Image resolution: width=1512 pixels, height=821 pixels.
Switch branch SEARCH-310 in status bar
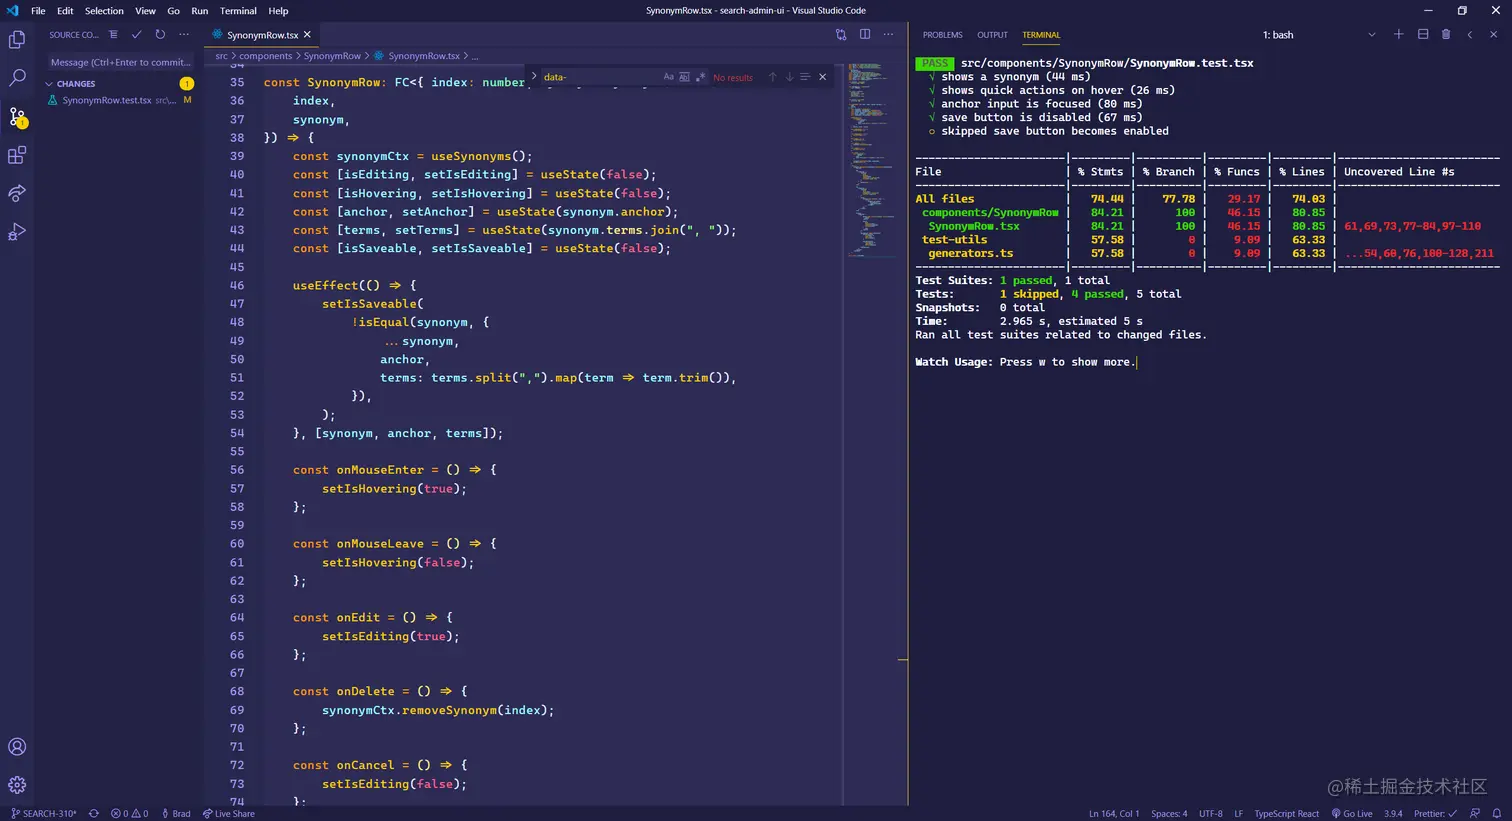pyautogui.click(x=43, y=814)
